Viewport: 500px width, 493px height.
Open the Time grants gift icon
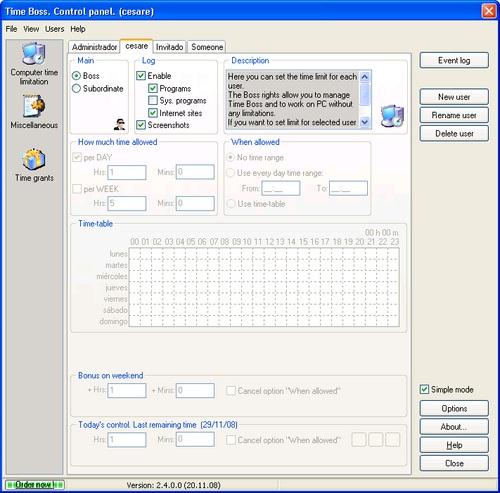point(34,159)
